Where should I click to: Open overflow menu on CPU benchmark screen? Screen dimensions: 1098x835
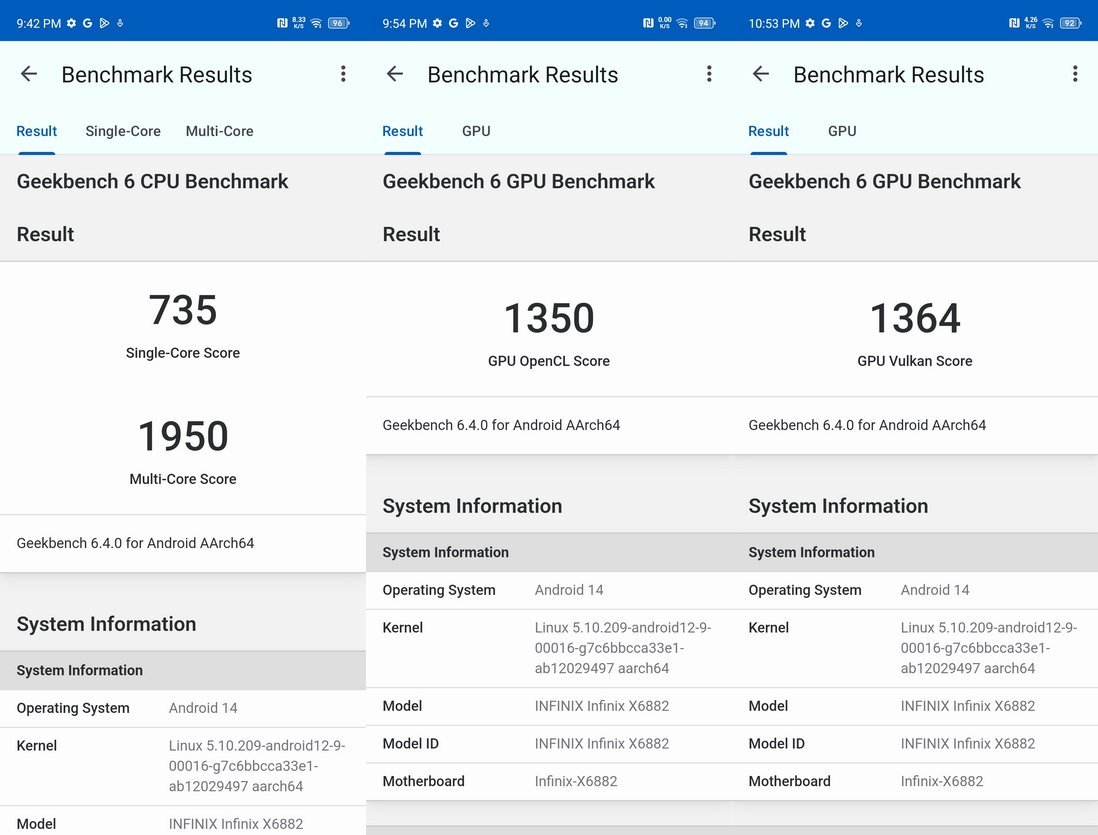343,74
